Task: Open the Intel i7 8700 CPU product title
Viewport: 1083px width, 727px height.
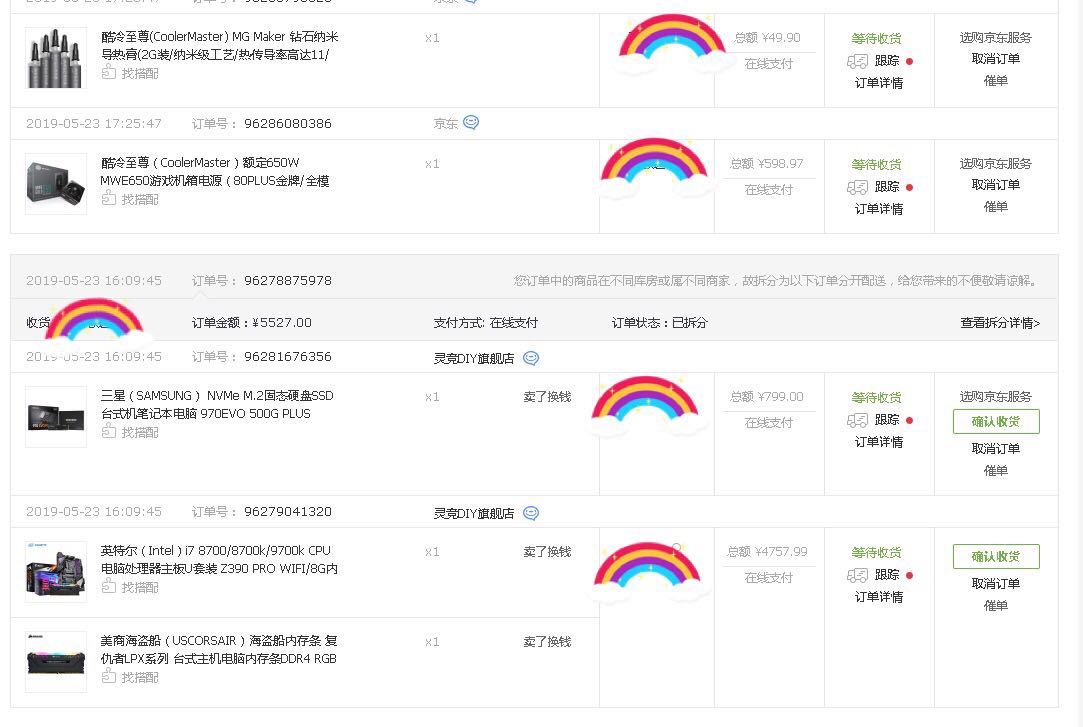Action: (x=219, y=560)
